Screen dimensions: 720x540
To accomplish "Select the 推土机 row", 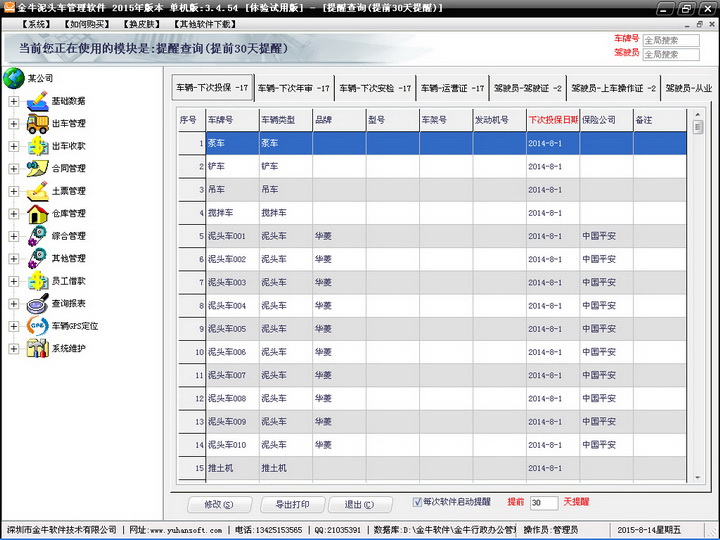I will (432, 468).
